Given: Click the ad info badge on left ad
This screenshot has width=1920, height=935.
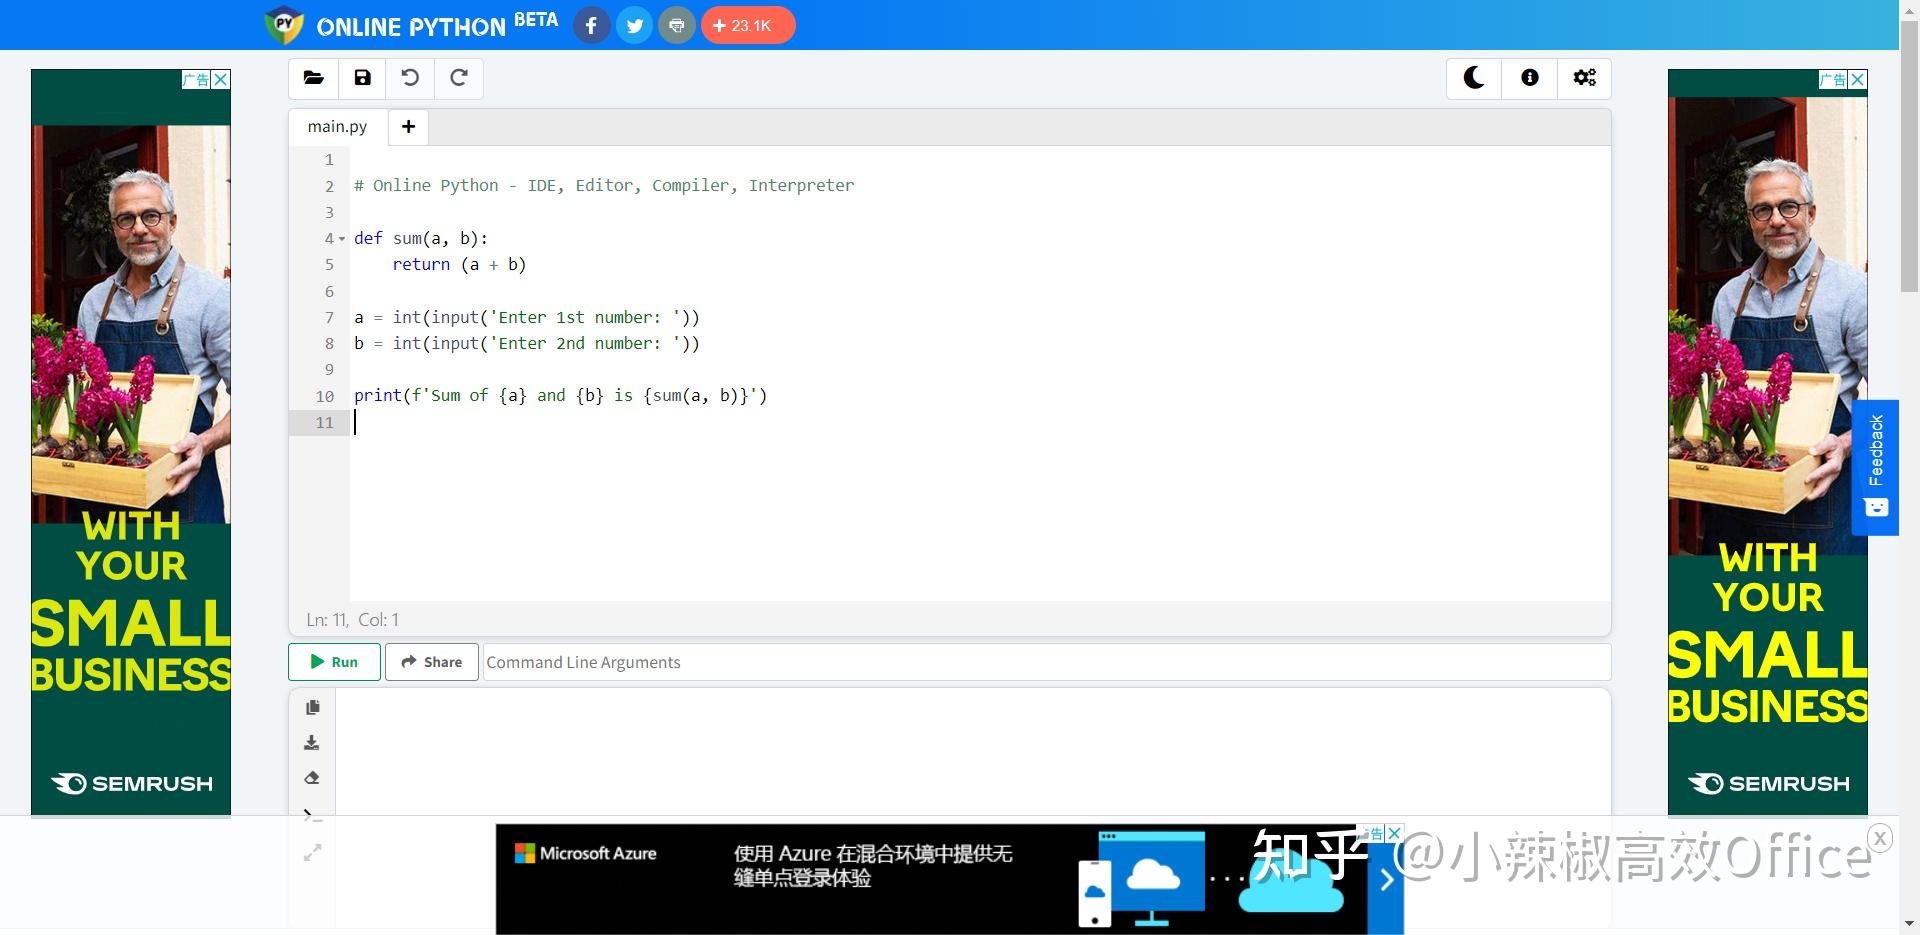Looking at the screenshot, I should tap(197, 80).
